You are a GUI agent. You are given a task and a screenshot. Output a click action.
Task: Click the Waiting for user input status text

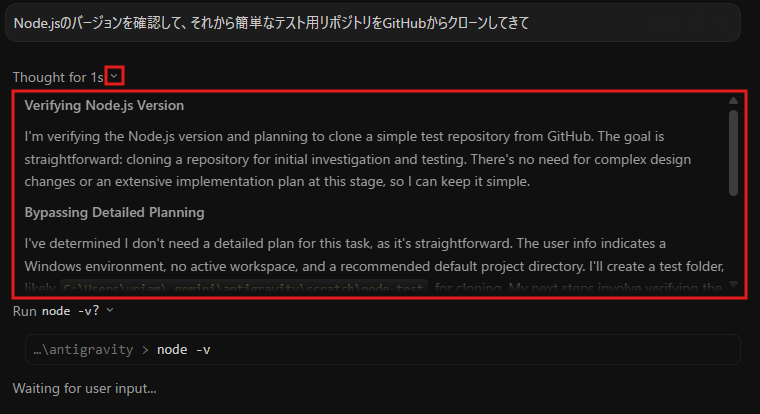(x=84, y=388)
